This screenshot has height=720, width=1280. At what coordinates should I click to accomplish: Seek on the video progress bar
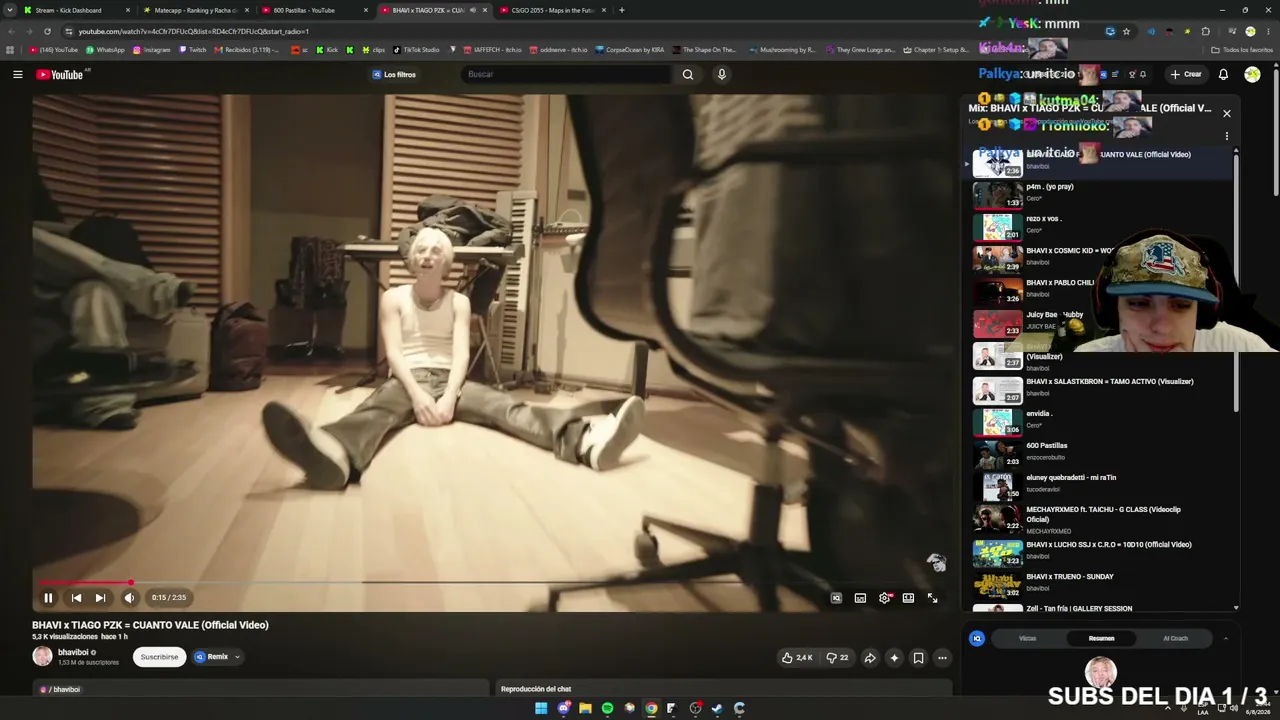490,582
